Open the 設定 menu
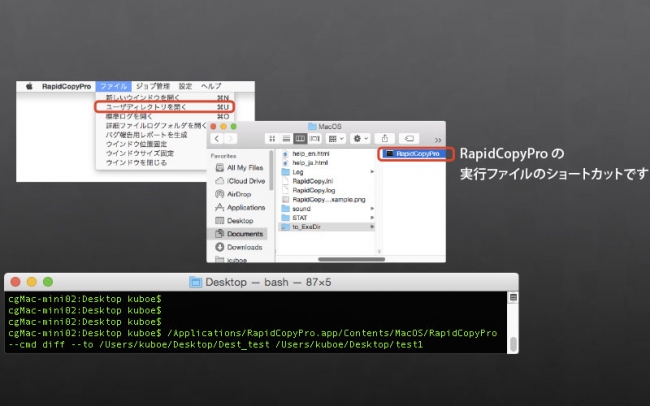 tap(185, 86)
